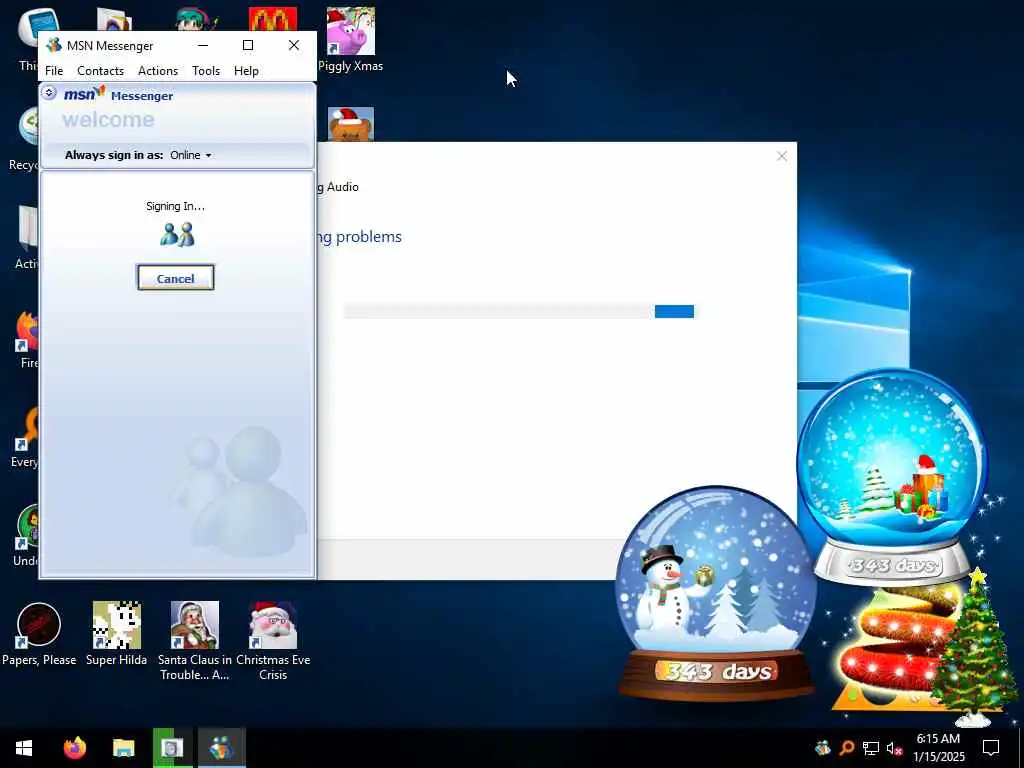Viewport: 1024px width, 768px height.
Task: Open the McDonald's logo desktop icon
Action: [x=273, y=19]
